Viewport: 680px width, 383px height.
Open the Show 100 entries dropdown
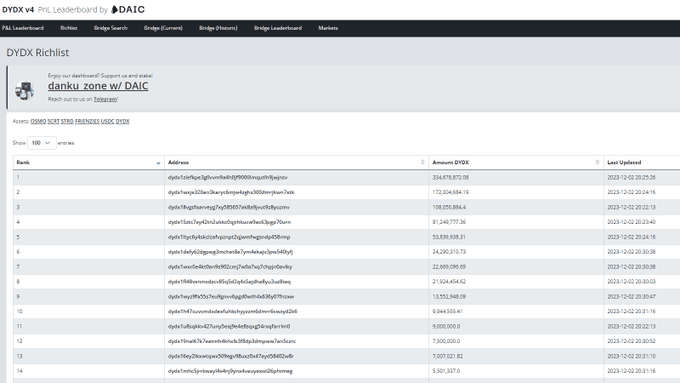[x=42, y=143]
